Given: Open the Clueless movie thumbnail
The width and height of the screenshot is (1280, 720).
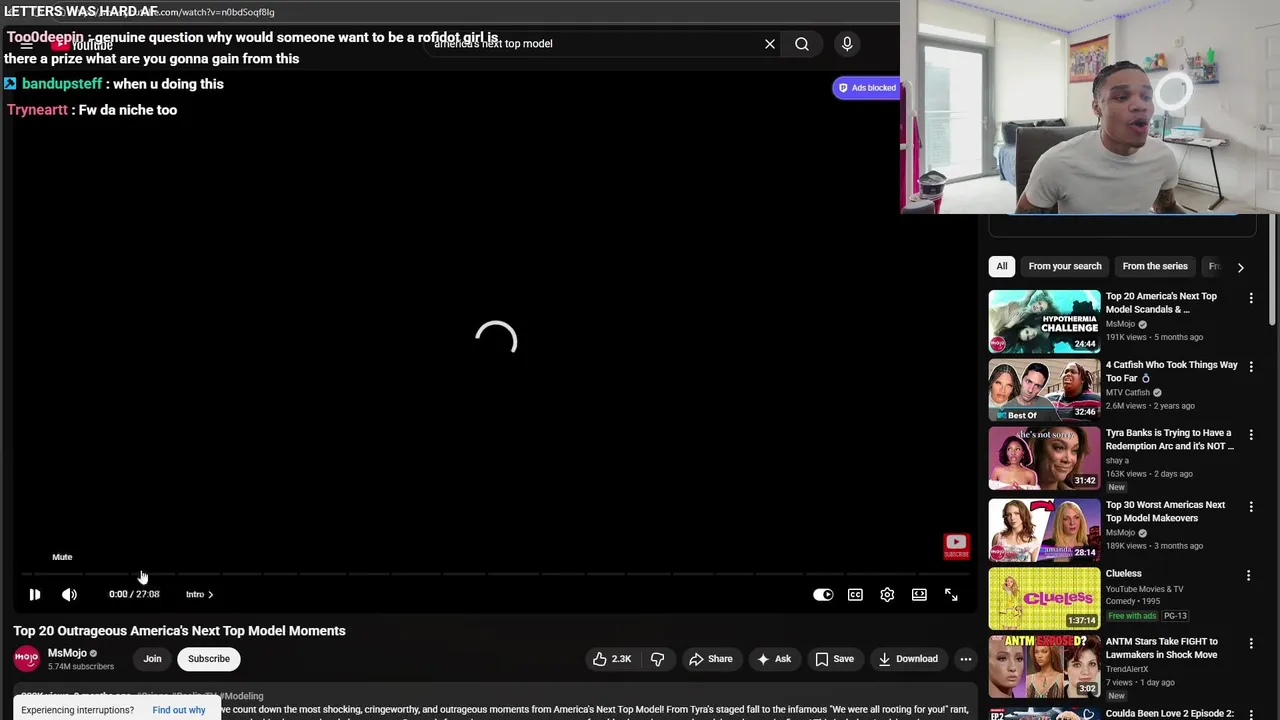Looking at the screenshot, I should click(x=1044, y=598).
